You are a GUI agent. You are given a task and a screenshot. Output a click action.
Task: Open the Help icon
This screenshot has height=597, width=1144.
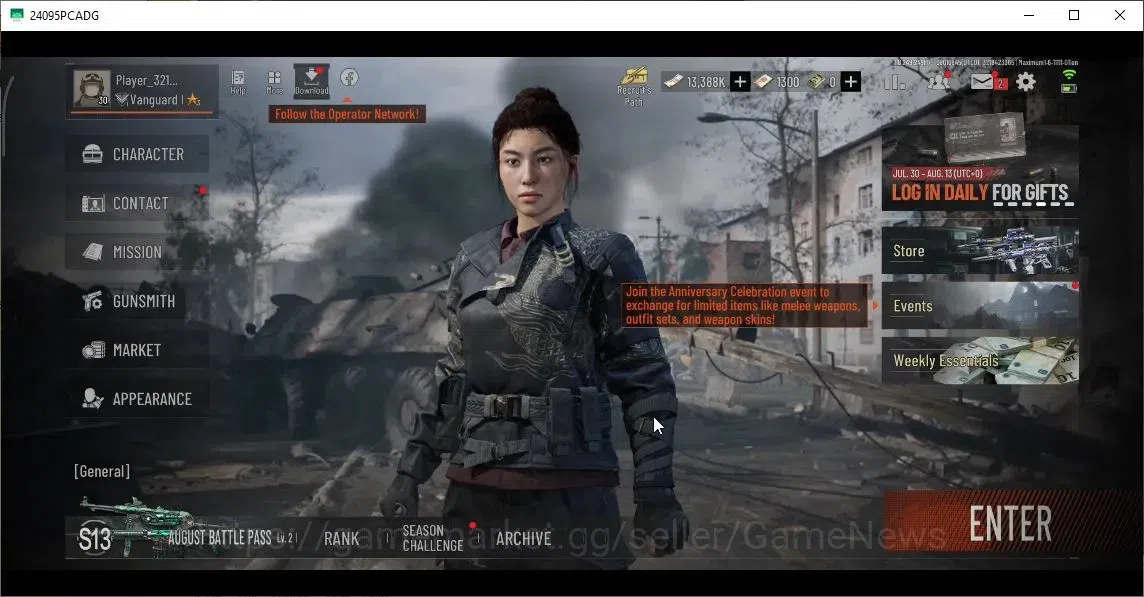238,82
